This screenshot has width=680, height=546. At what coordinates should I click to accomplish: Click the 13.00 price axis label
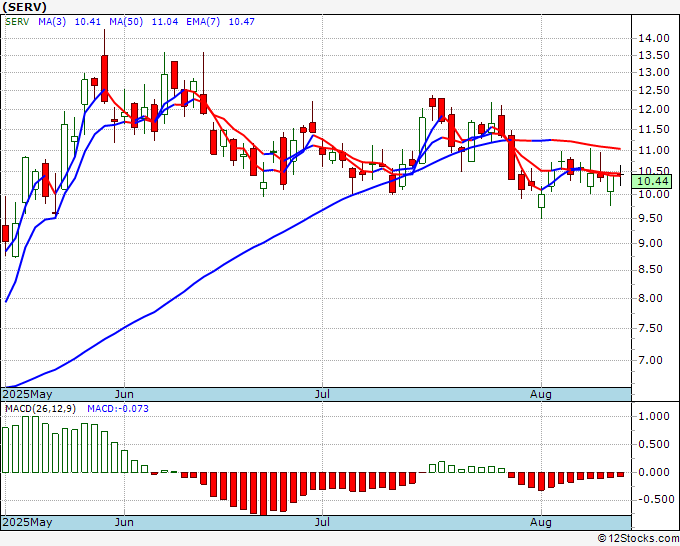(x=654, y=72)
